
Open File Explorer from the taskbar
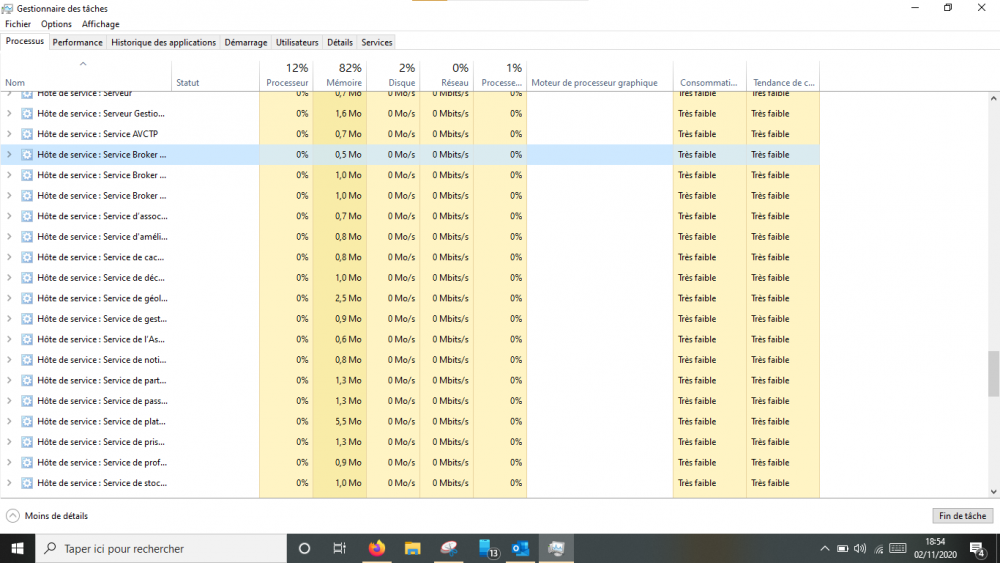412,548
